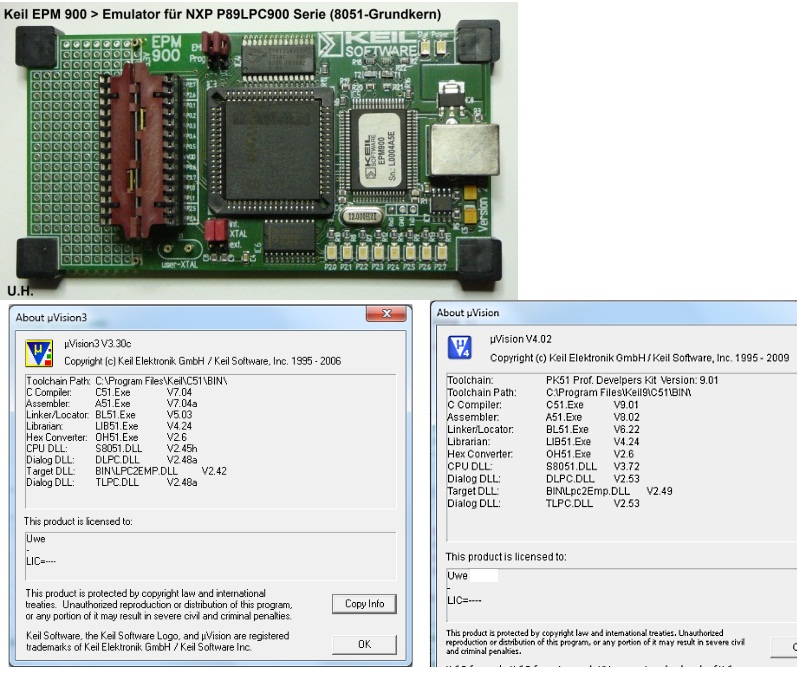Close the About µVision3 dialog
This screenshot has width=797, height=674.
[x=388, y=314]
